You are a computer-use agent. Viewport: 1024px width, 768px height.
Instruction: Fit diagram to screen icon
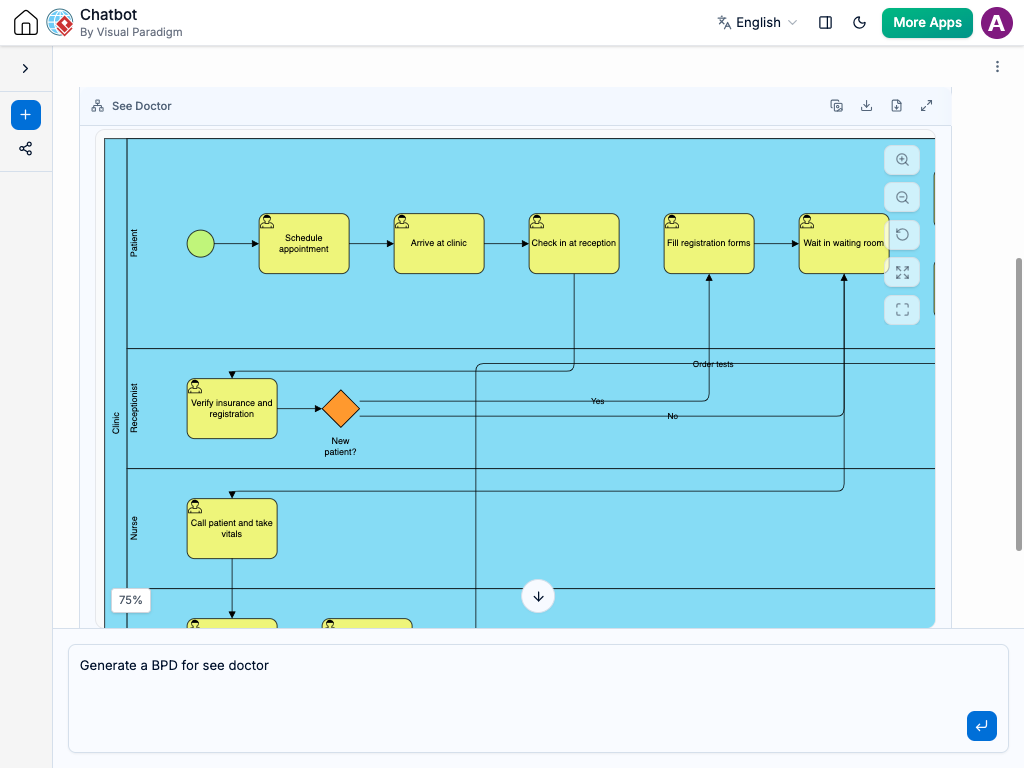click(902, 272)
